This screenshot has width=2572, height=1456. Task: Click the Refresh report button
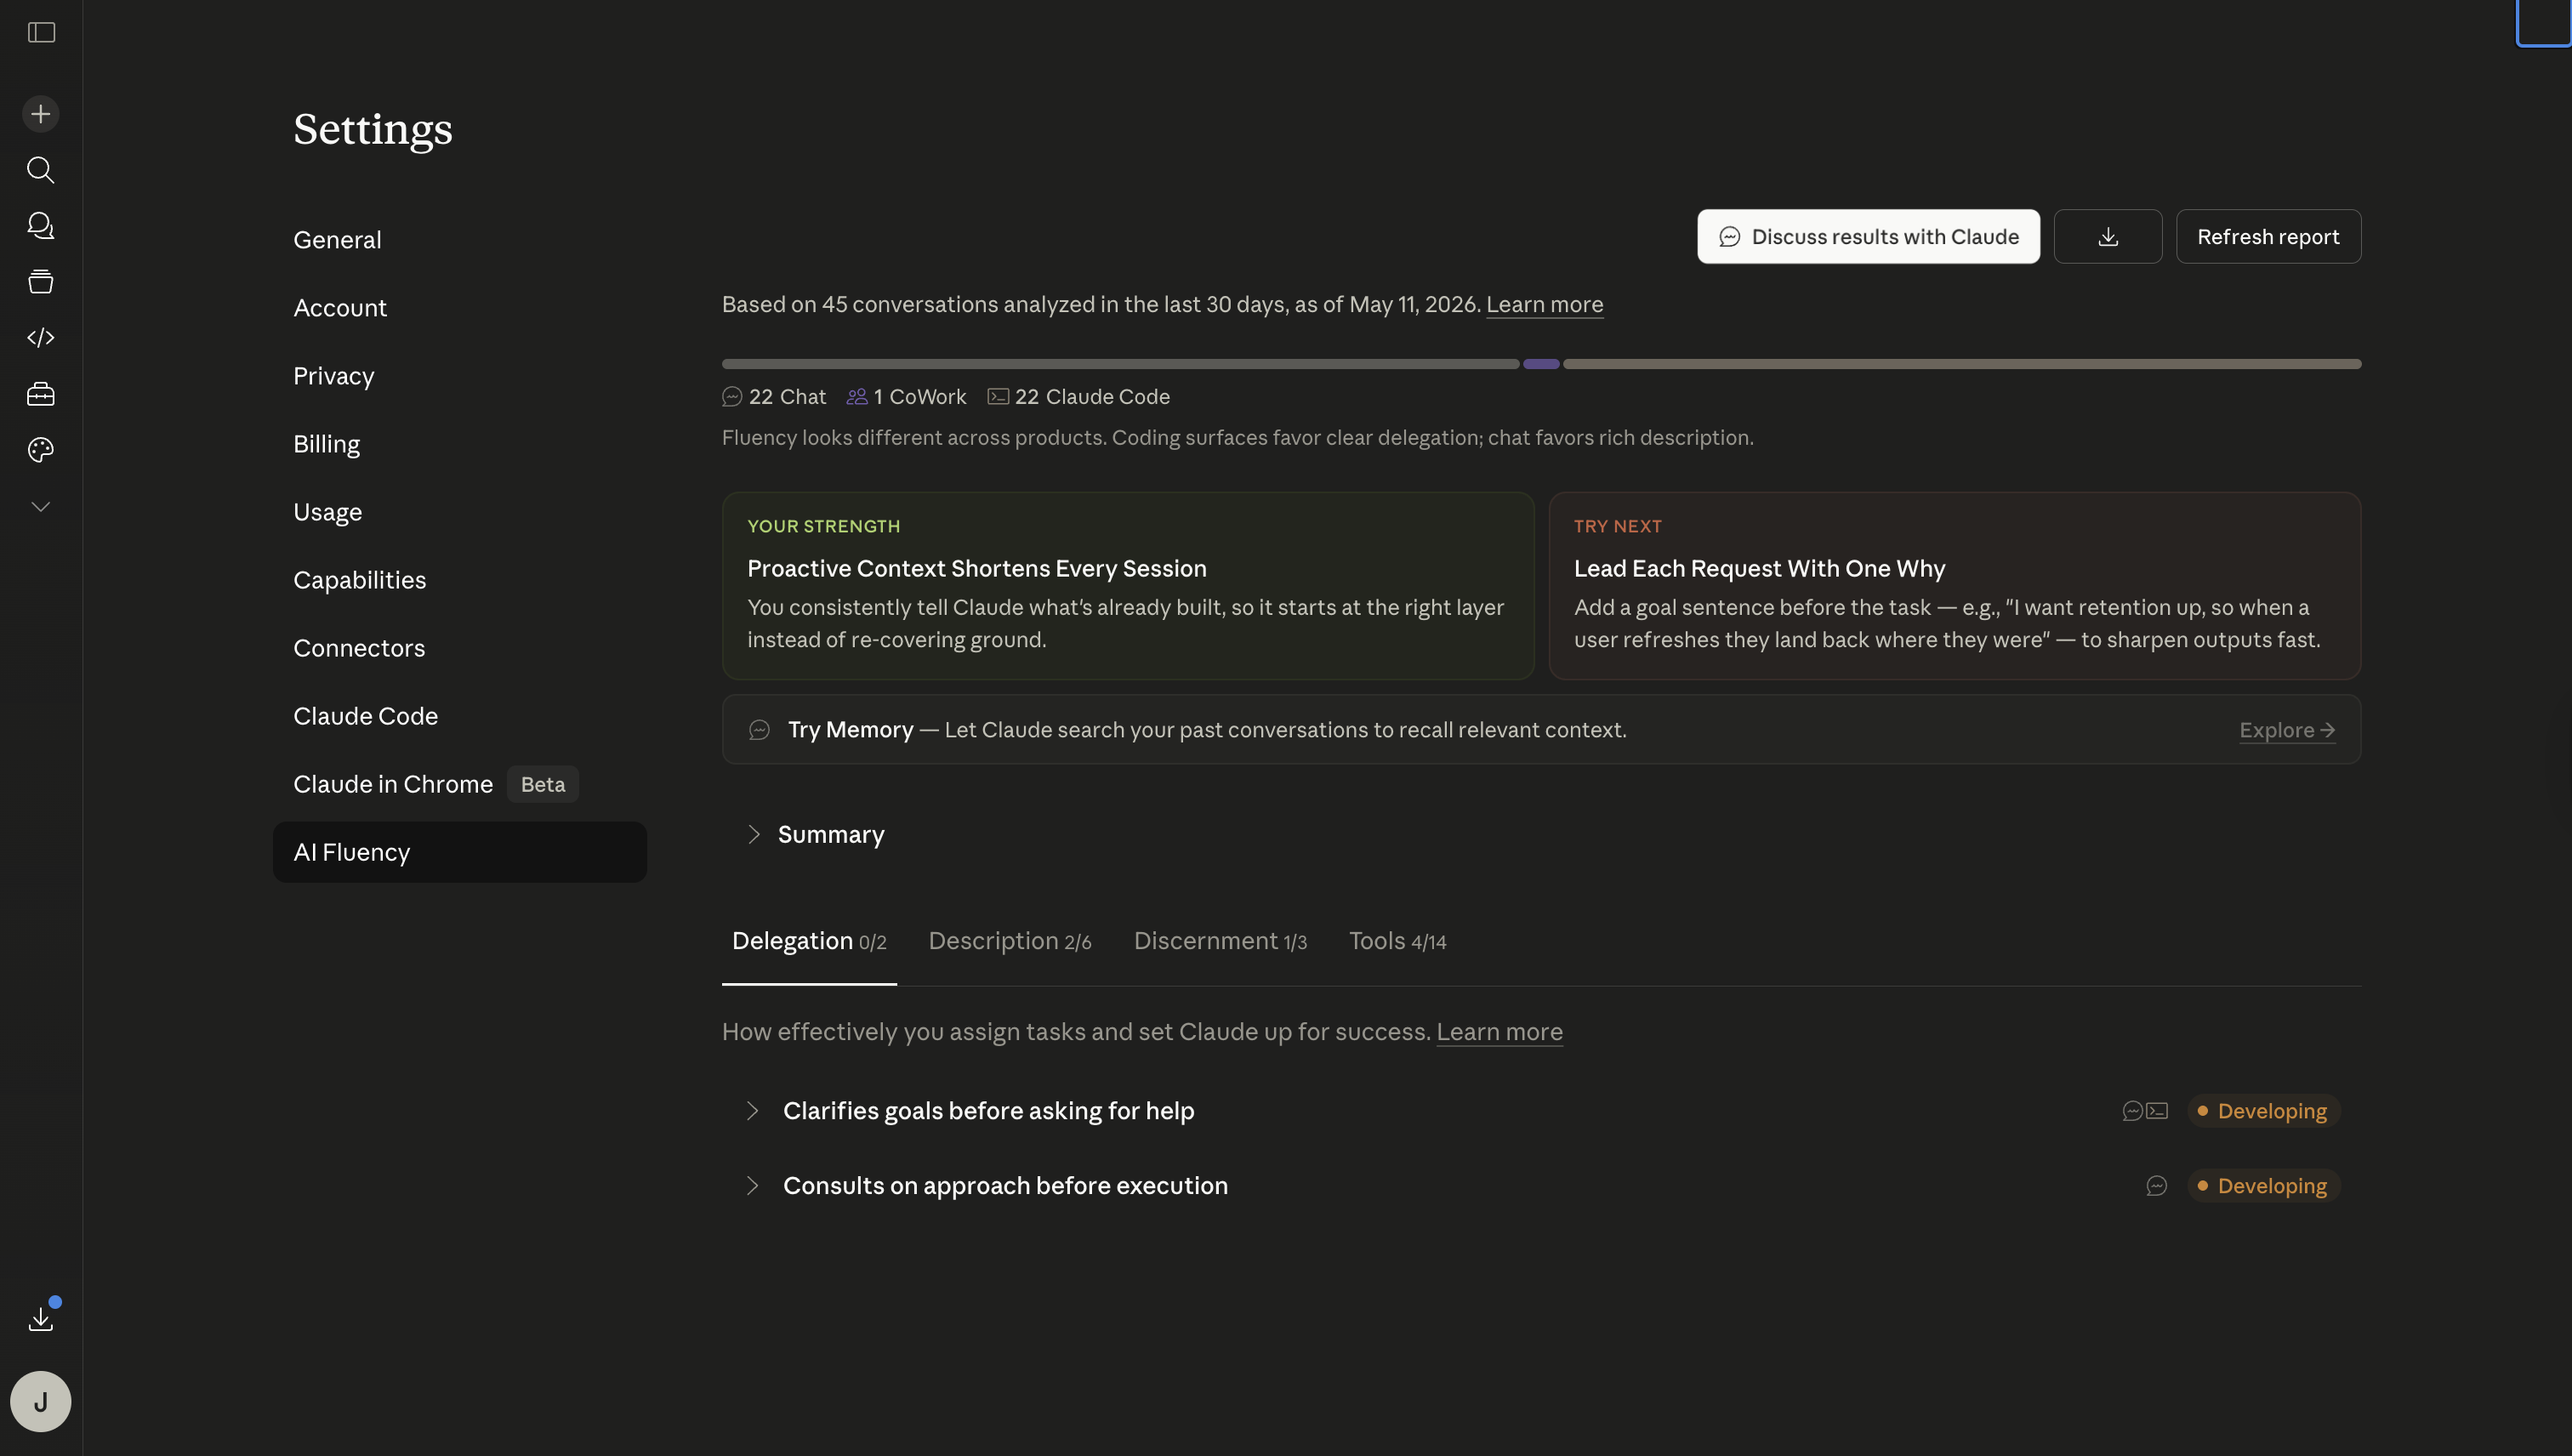2268,237
